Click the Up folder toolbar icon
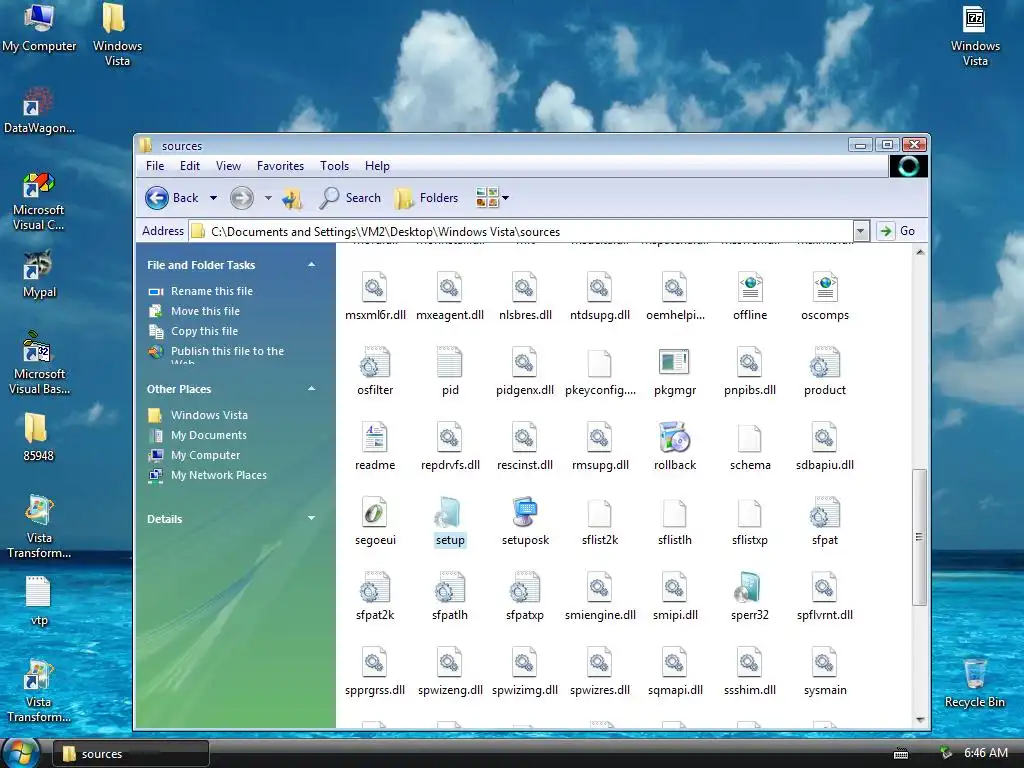 [293, 198]
